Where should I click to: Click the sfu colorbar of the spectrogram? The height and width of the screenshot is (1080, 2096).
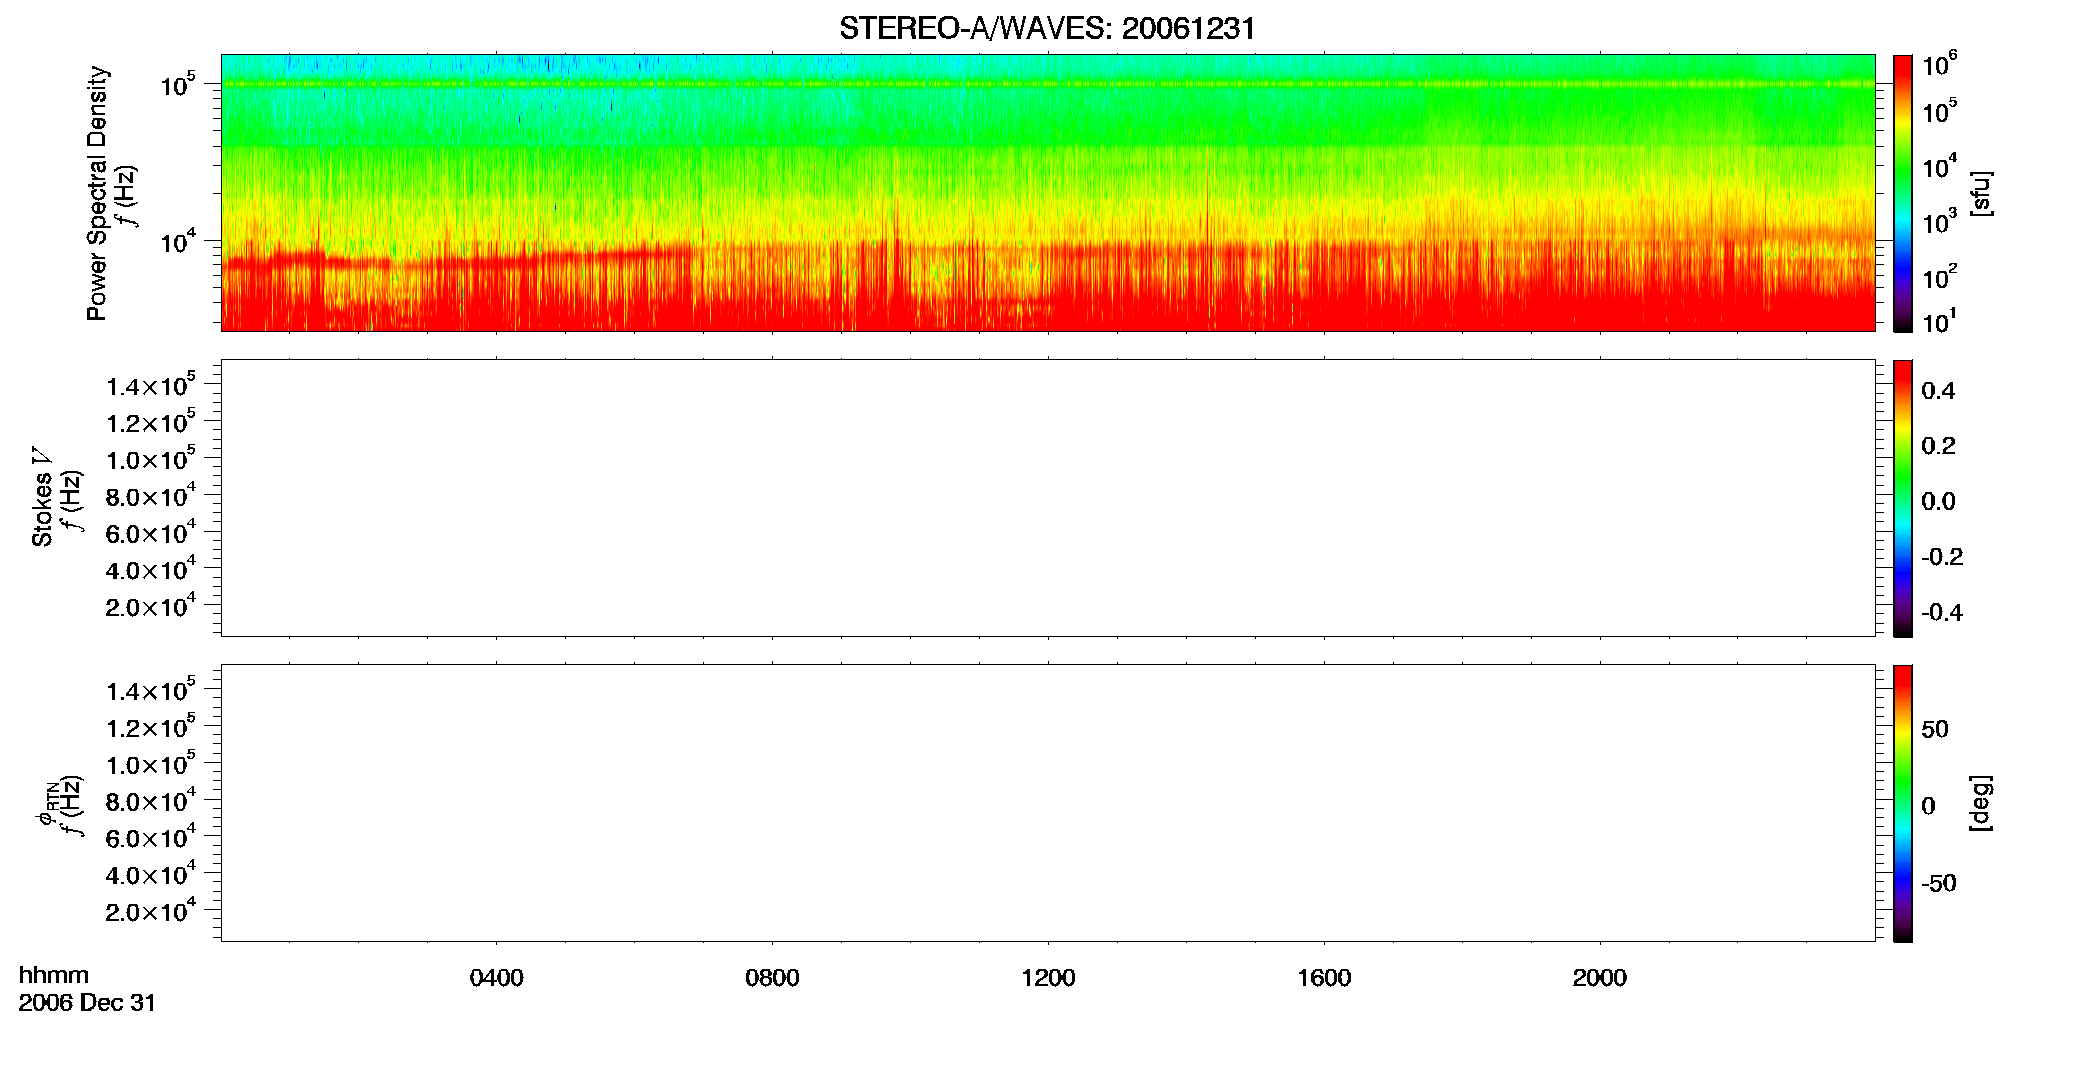[1903, 193]
